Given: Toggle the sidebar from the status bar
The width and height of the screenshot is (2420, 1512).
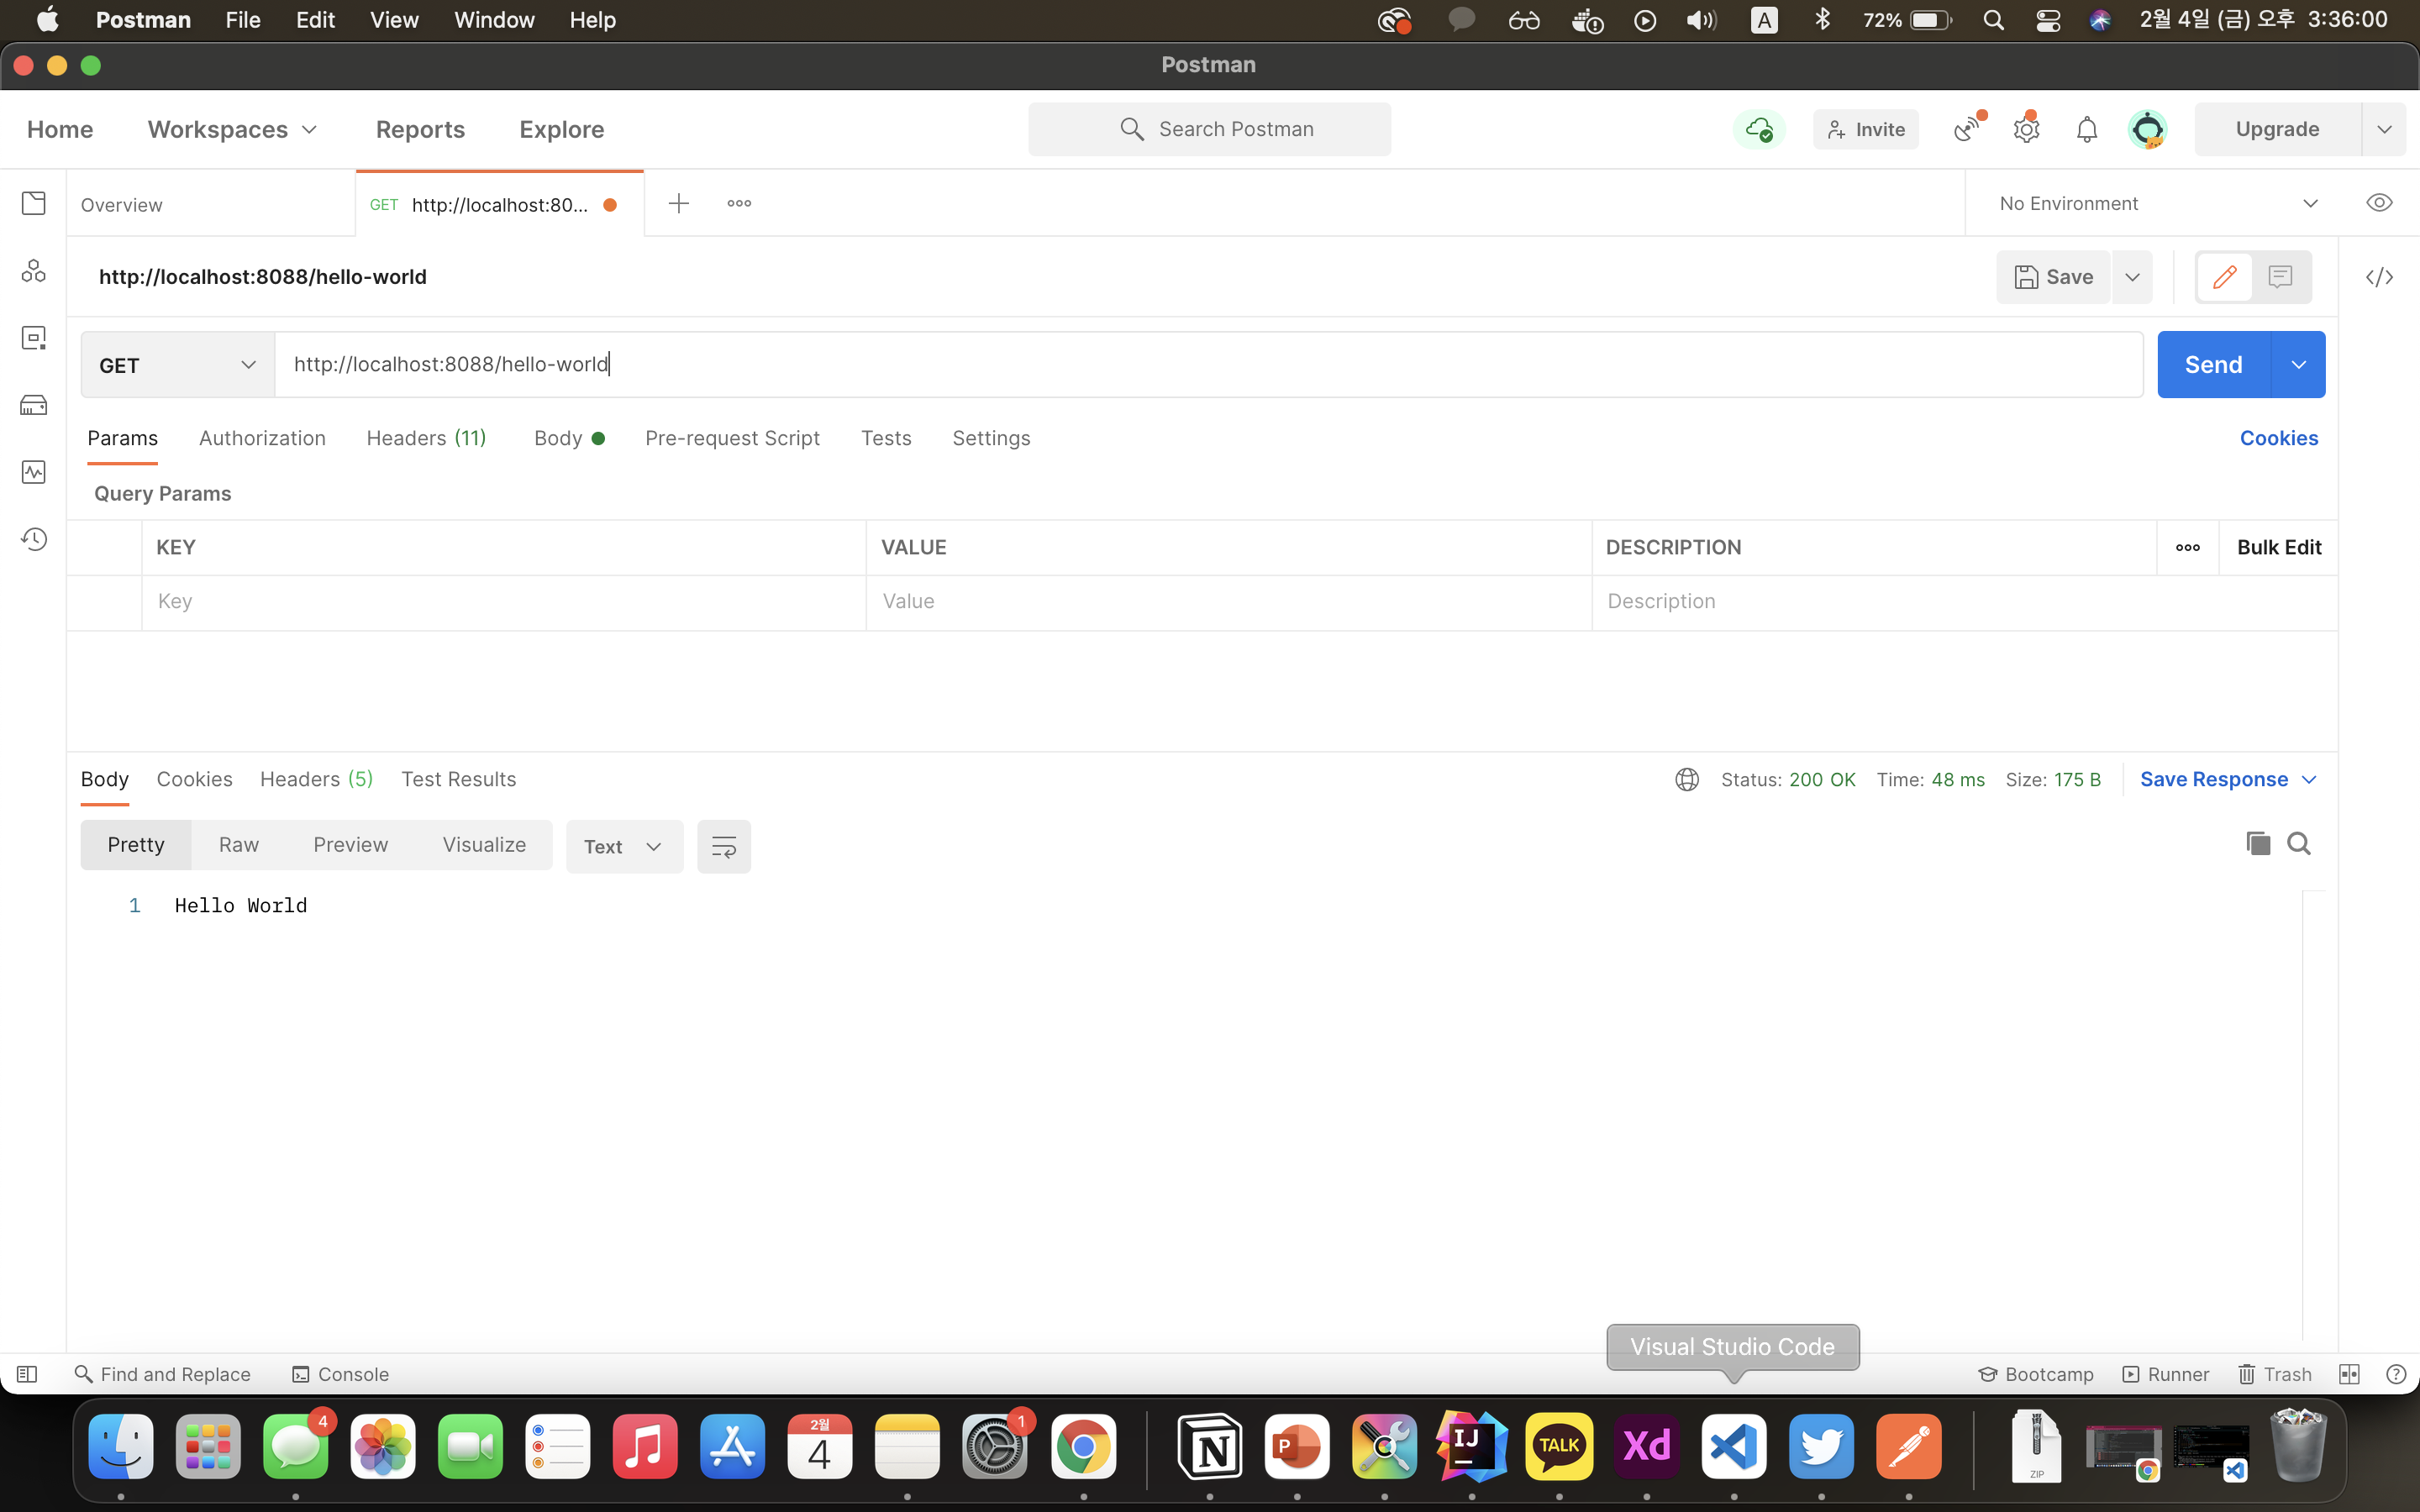Looking at the screenshot, I should point(27,1374).
